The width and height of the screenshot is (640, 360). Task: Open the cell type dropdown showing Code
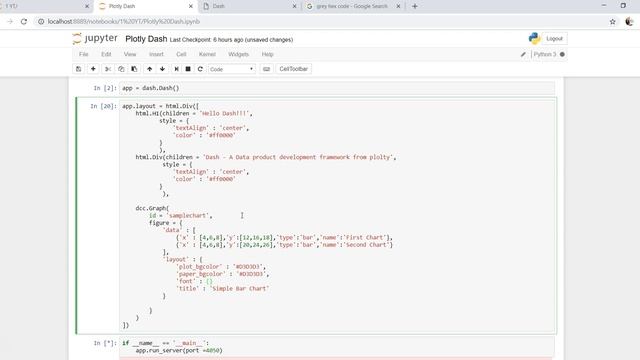point(231,69)
